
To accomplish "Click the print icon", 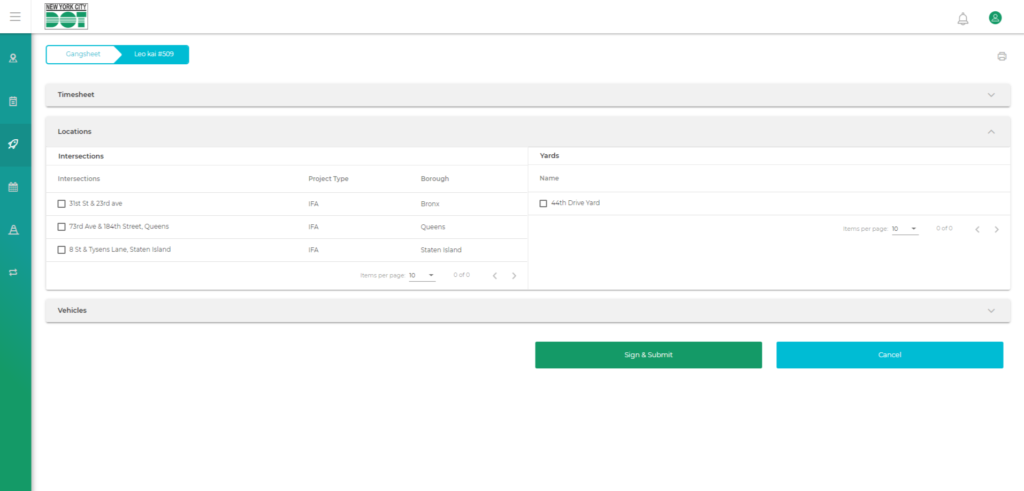I will click(1001, 56).
